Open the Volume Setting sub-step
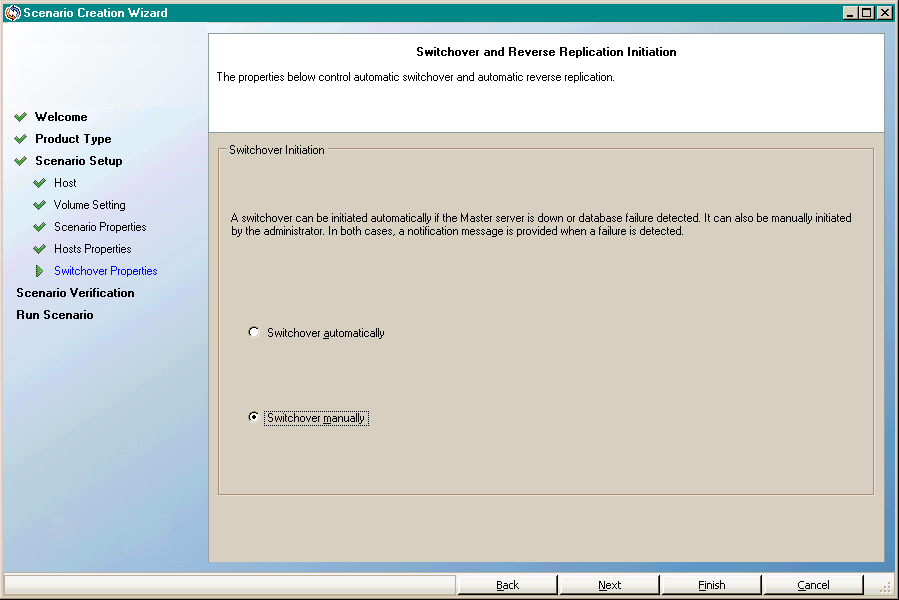899x600 pixels. click(89, 205)
